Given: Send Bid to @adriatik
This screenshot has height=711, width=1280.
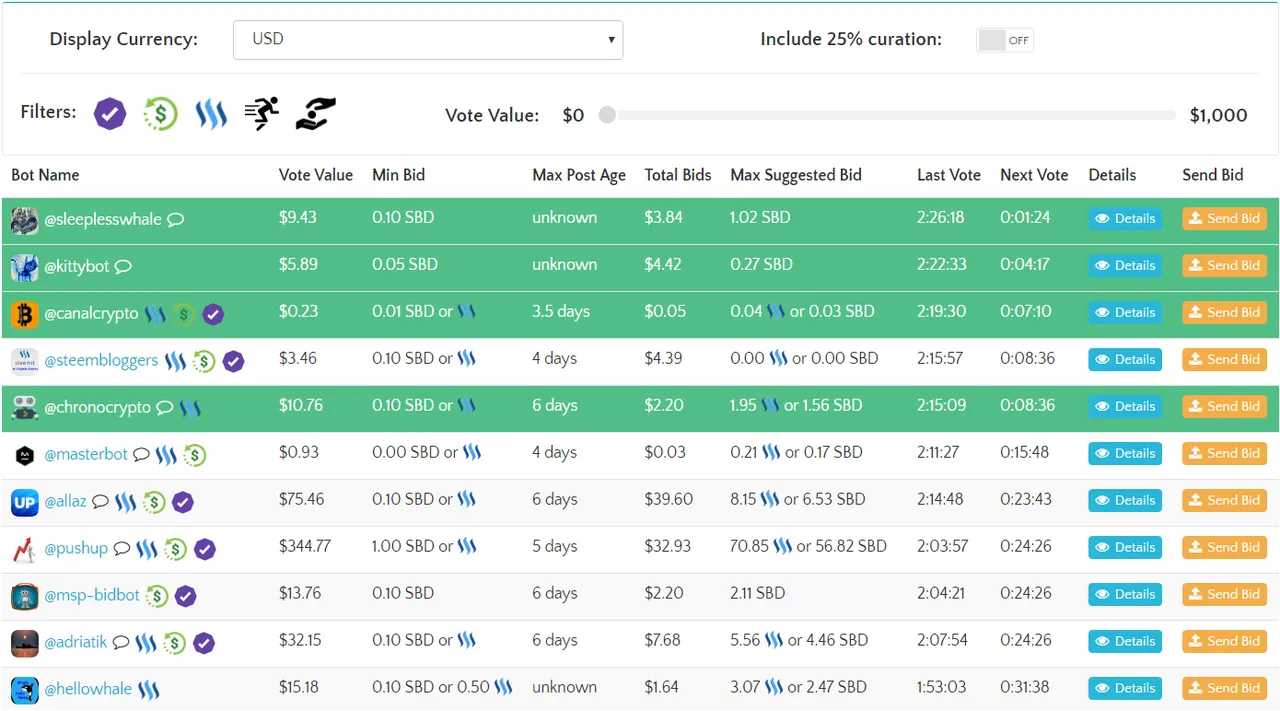Looking at the screenshot, I should coord(1224,641).
